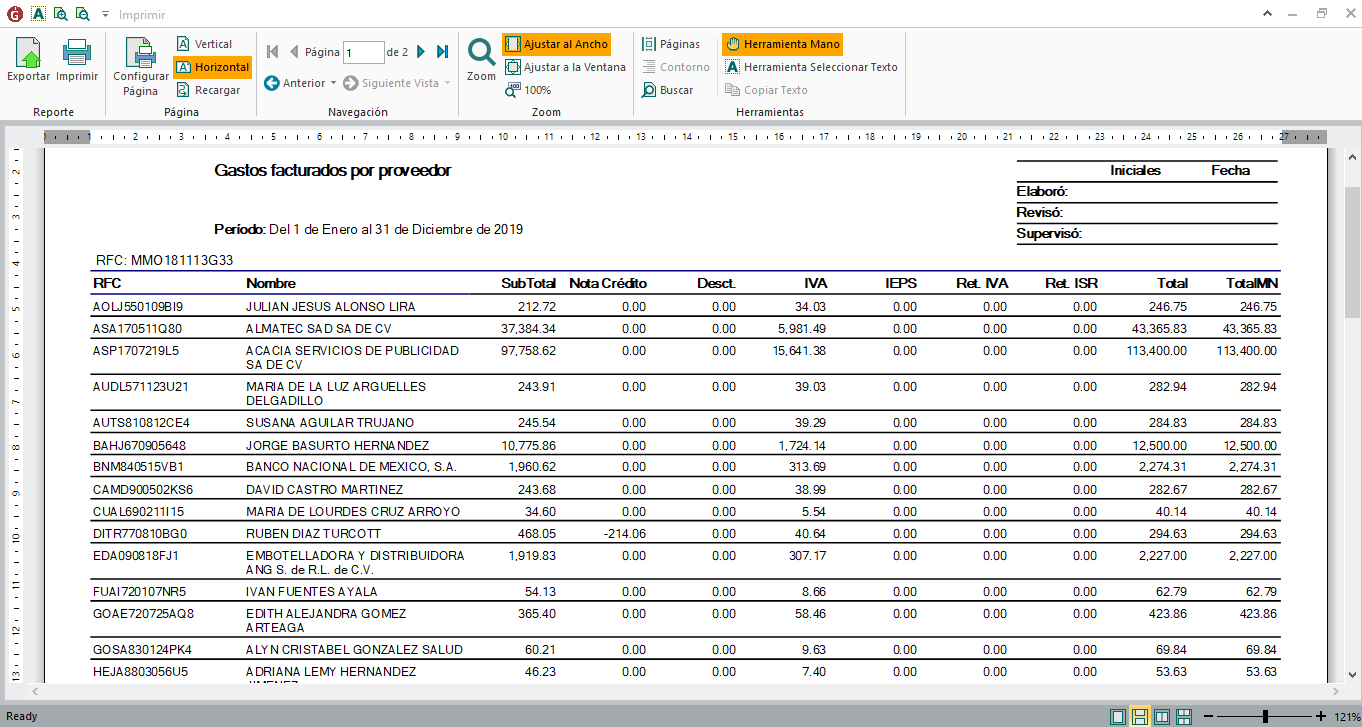The image size is (1362, 727).
Task: Set zoom to 100%
Action: (528, 90)
